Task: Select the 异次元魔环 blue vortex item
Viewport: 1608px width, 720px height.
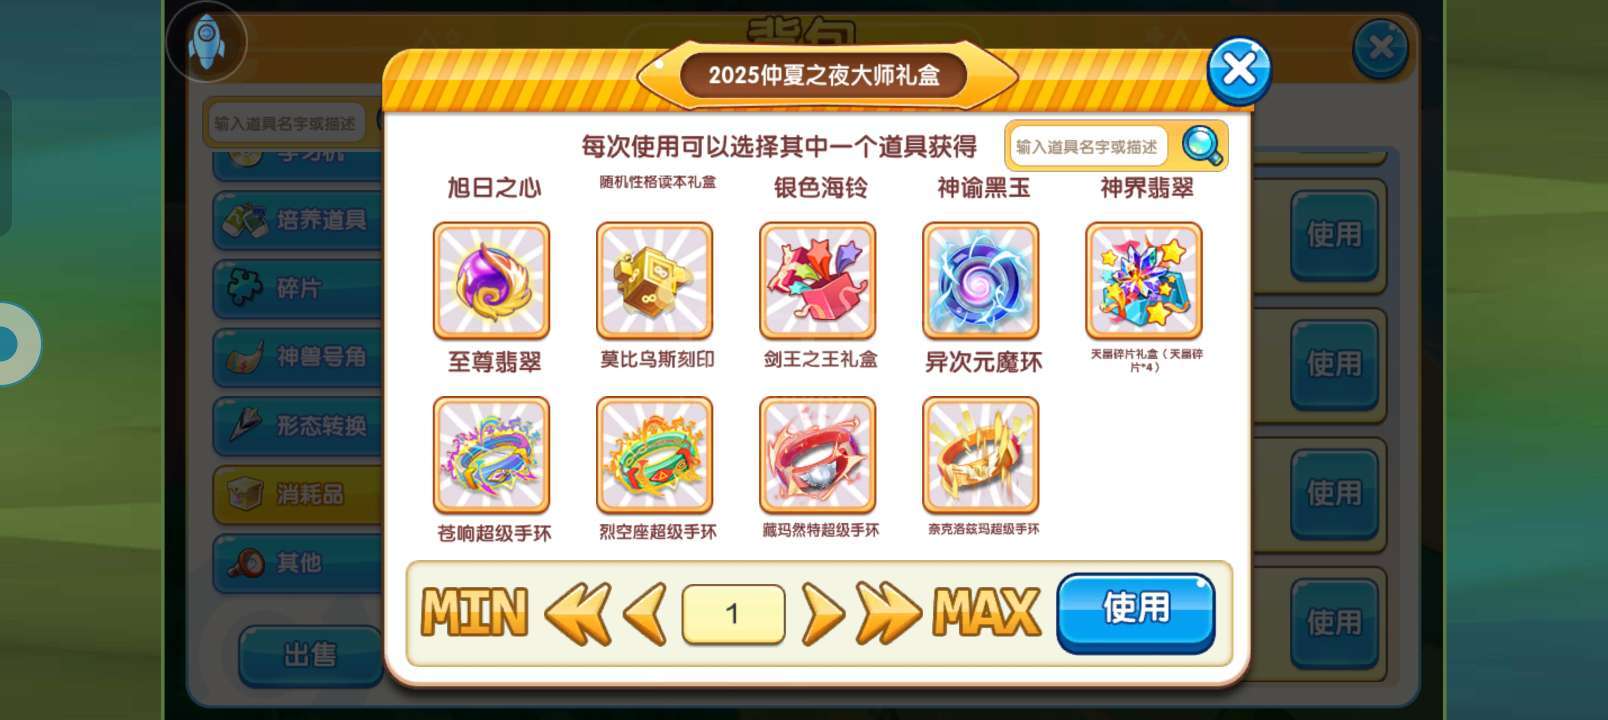Action: [x=980, y=281]
